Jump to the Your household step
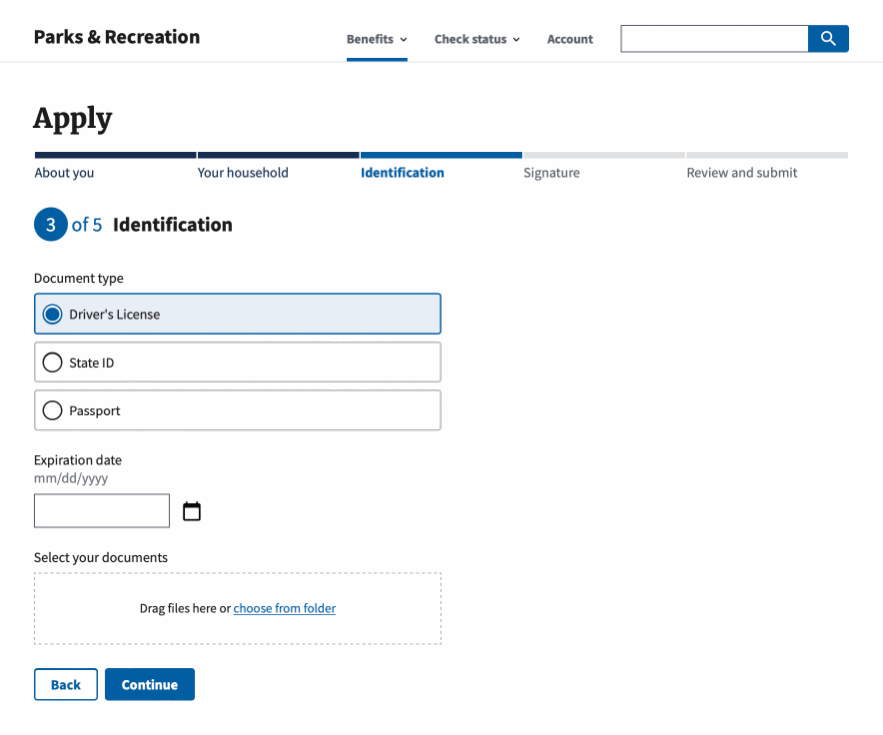This screenshot has width=883, height=735. pos(242,172)
